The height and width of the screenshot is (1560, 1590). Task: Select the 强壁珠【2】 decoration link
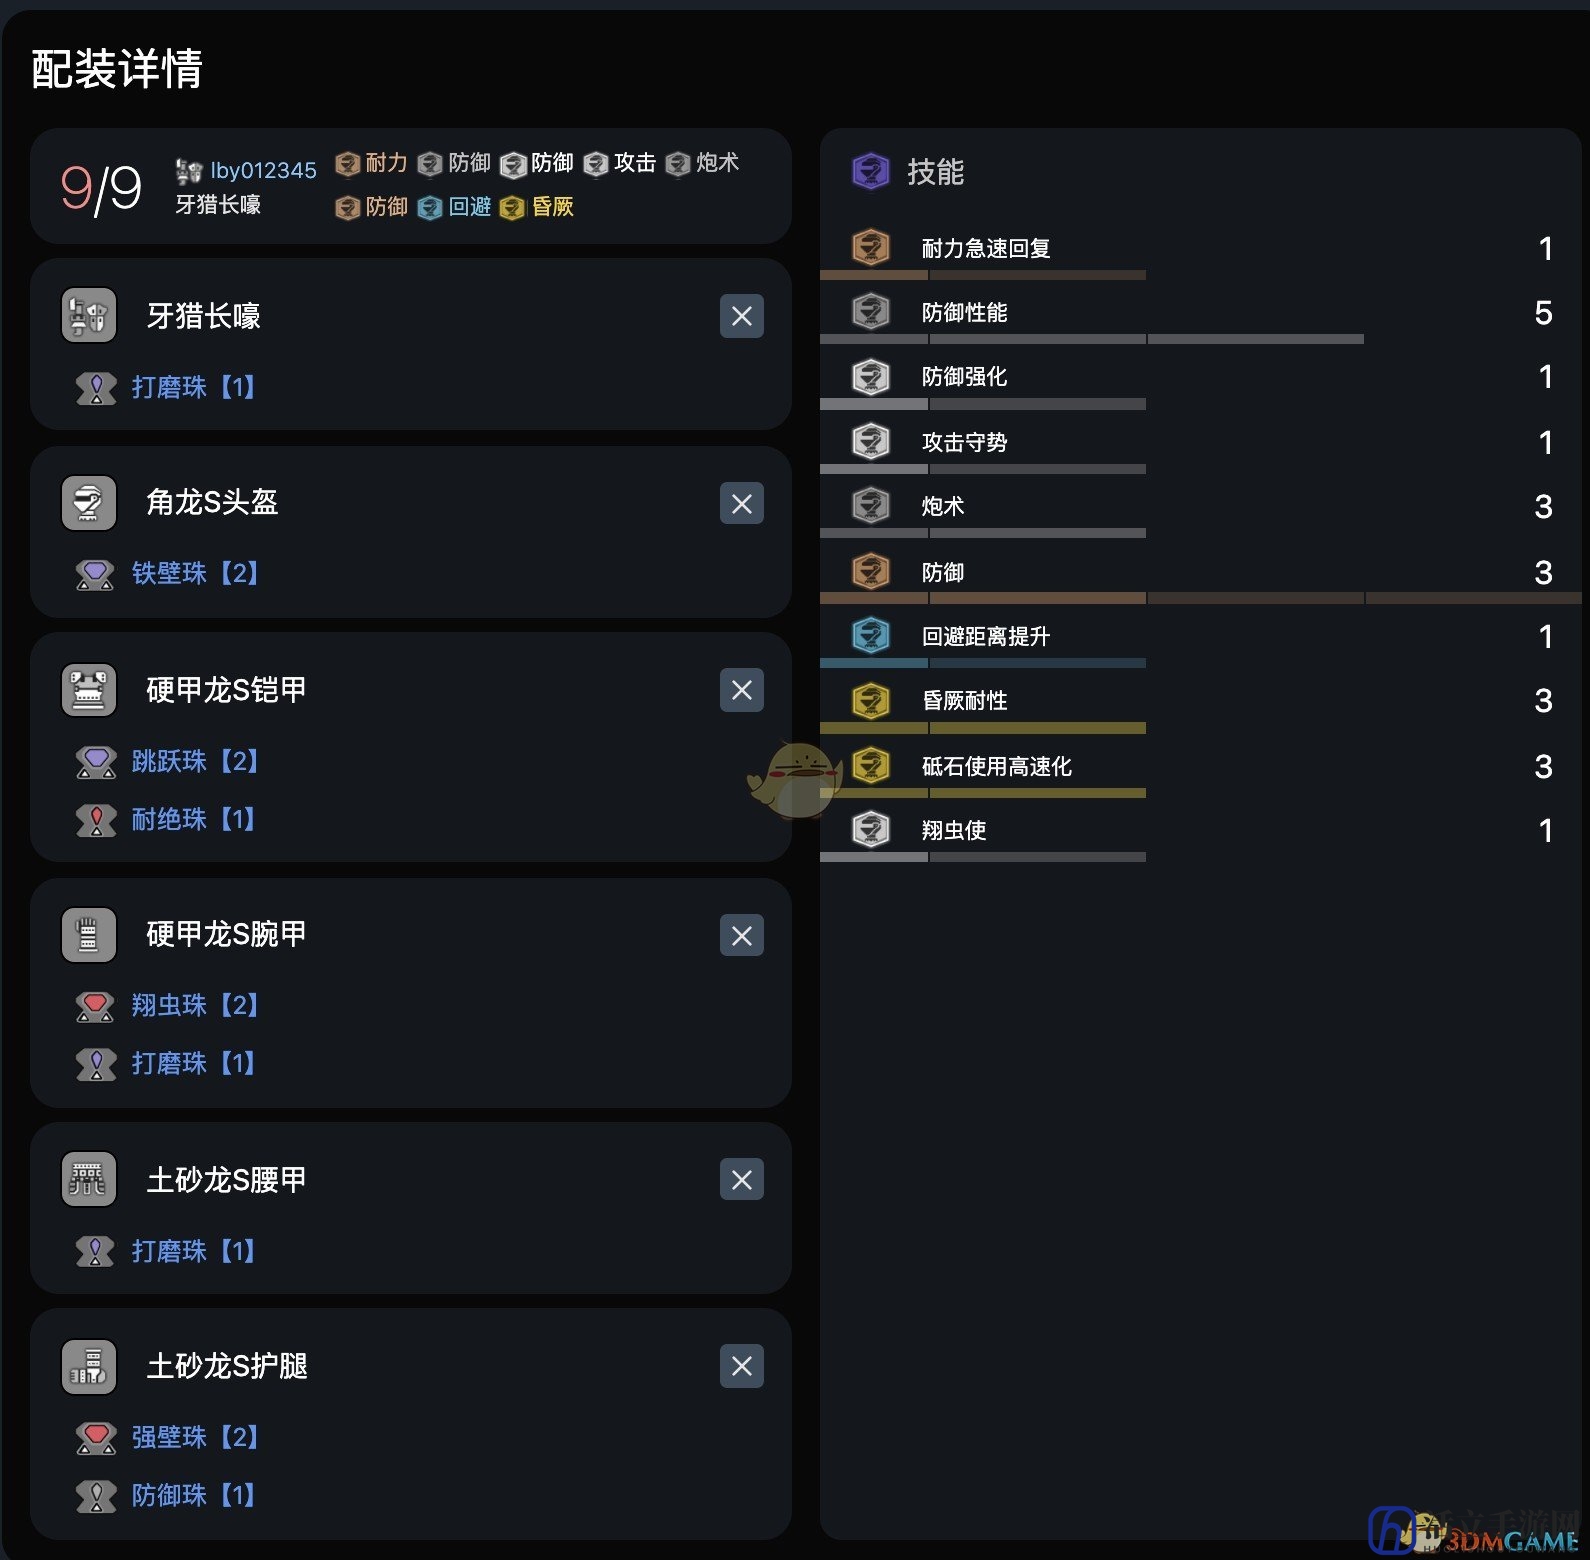[x=195, y=1437]
